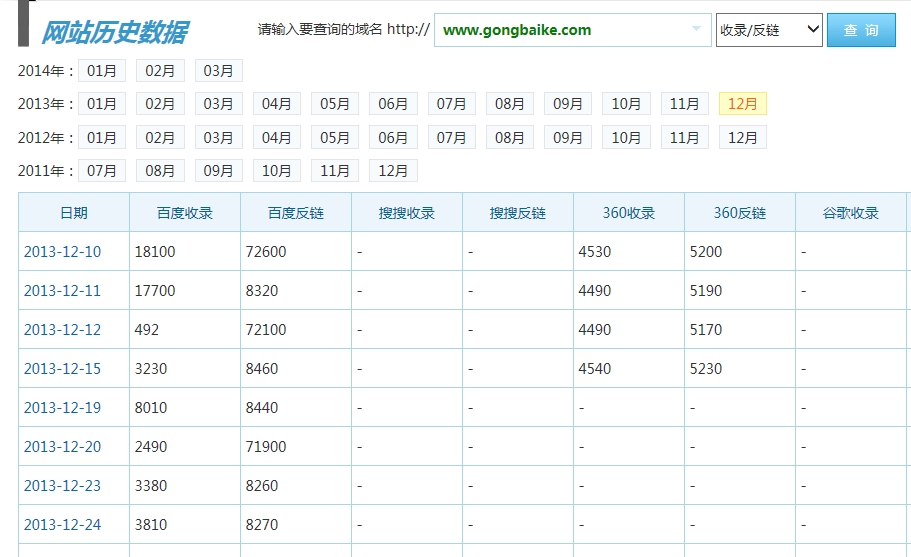Click the 网站历史数据 page title
The image size is (911, 557).
click(115, 31)
